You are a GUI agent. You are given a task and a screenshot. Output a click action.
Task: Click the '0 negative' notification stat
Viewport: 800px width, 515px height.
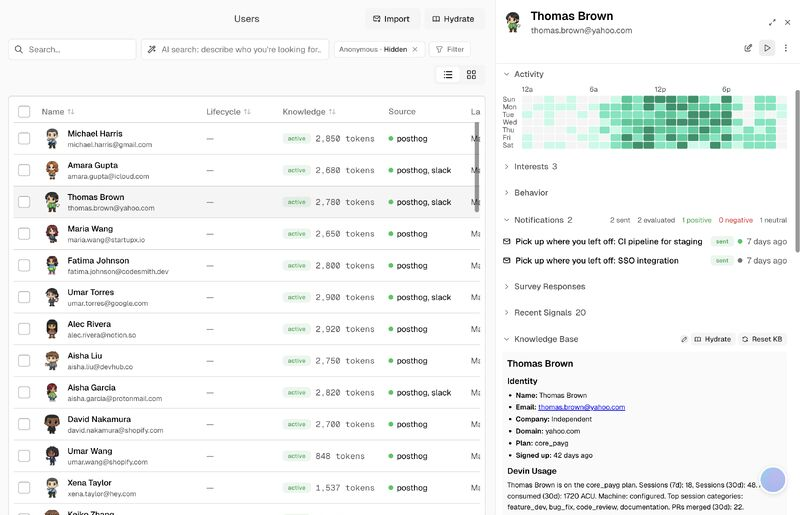(736, 220)
